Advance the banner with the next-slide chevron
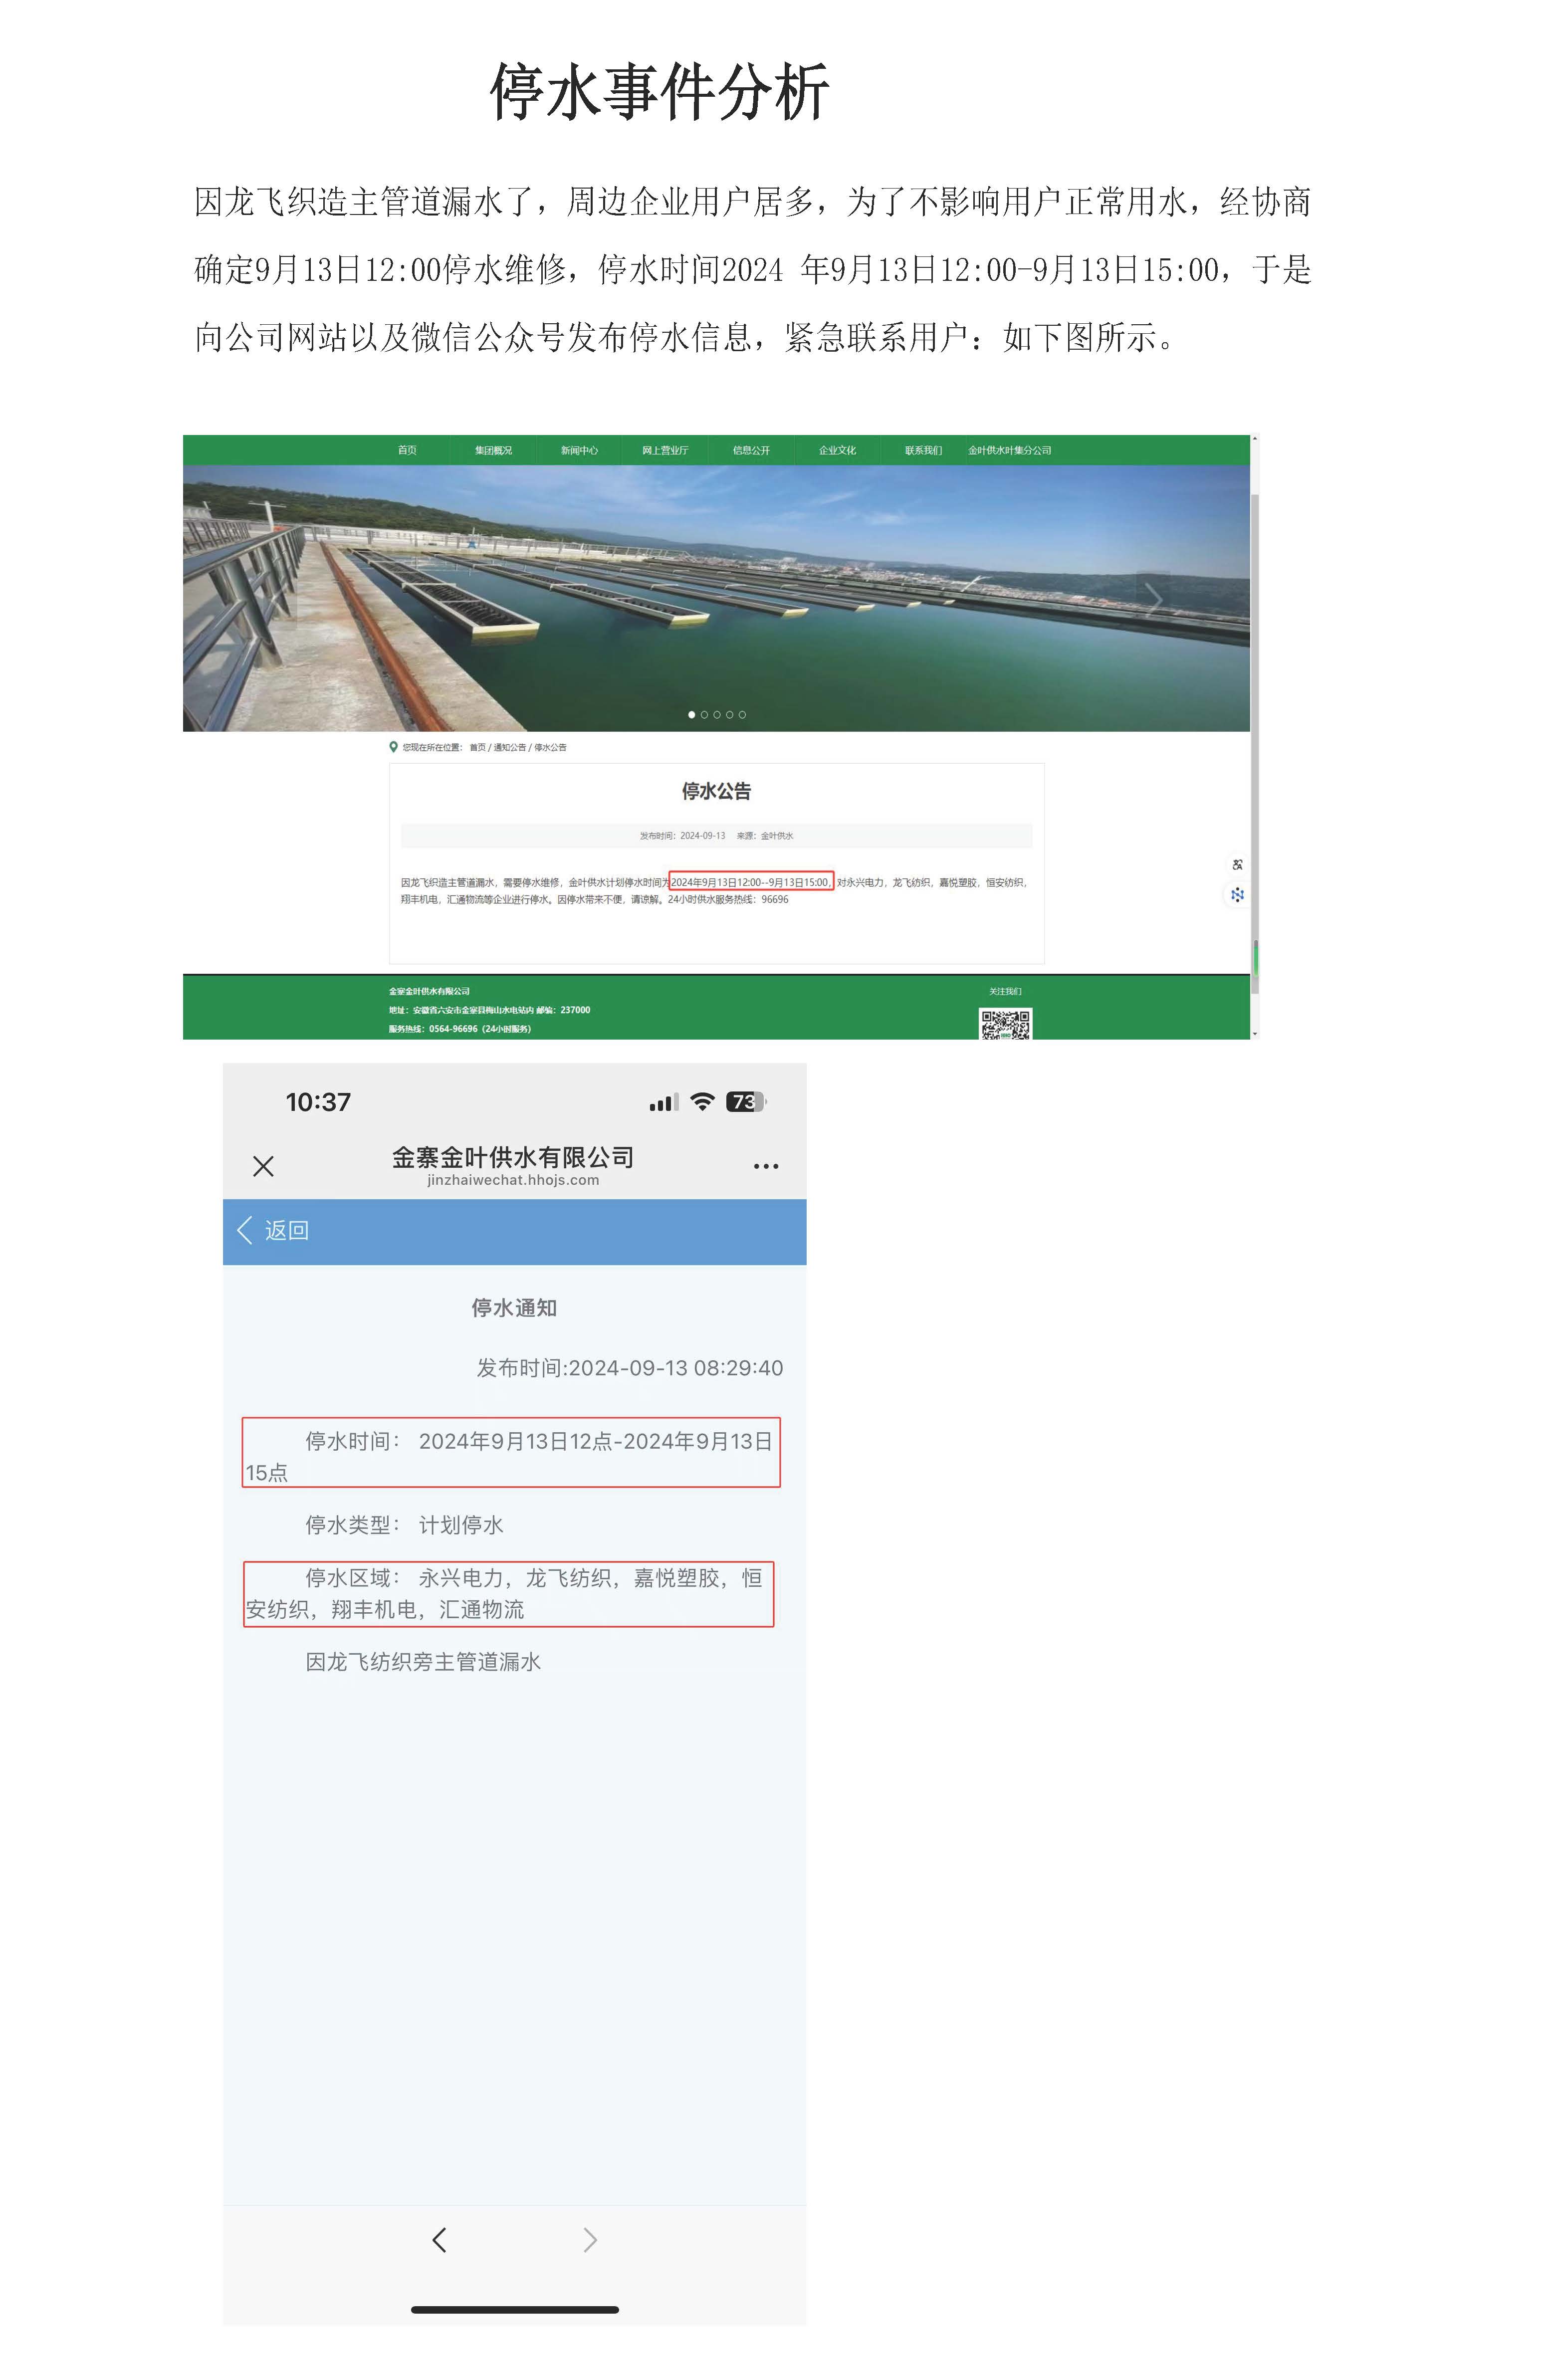 1153,599
